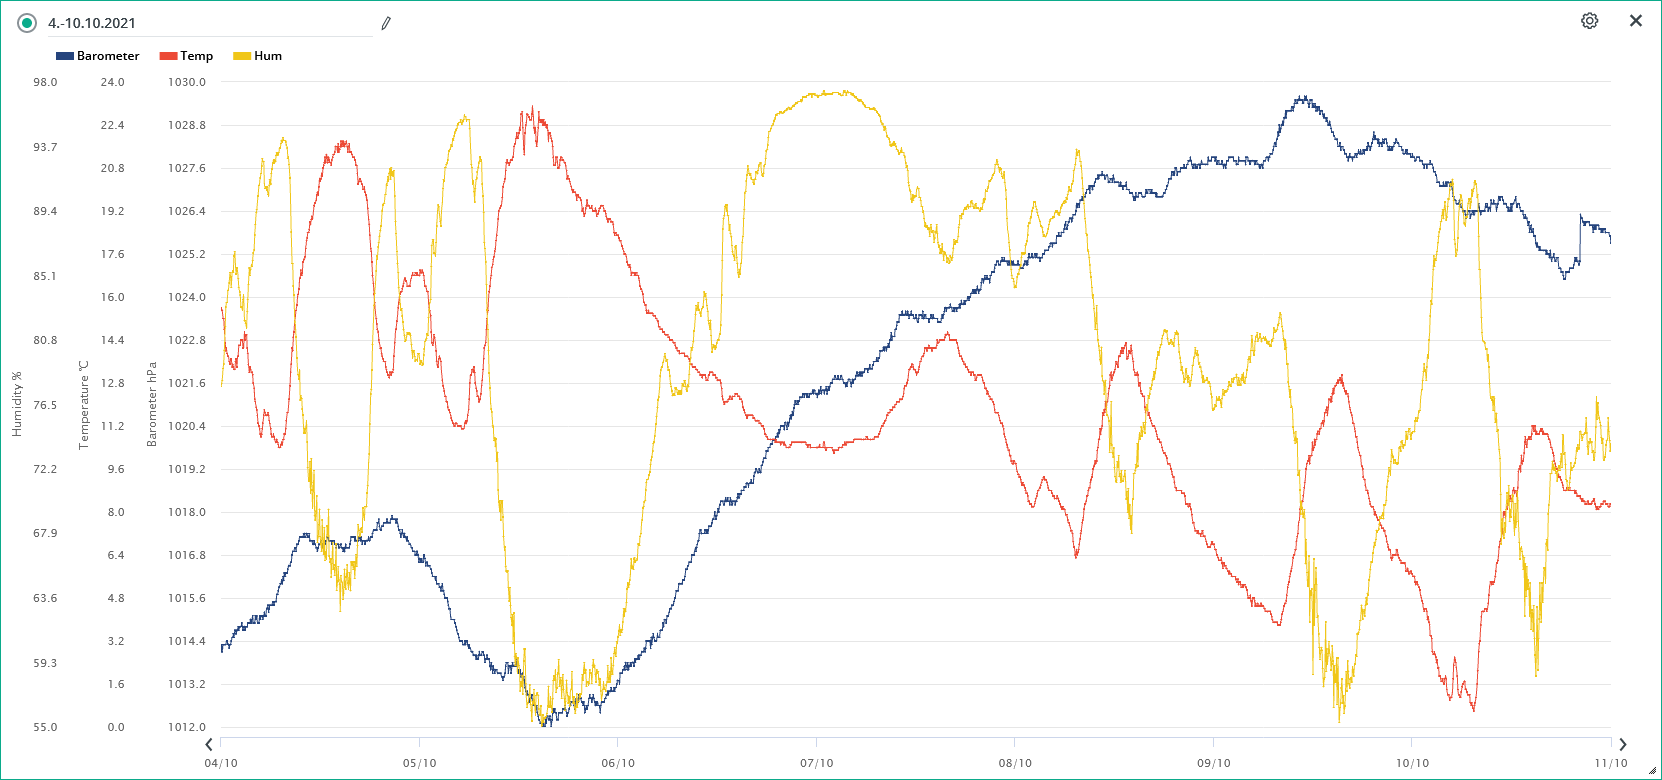
Task: Close the chart panel with the X
Action: (x=1636, y=21)
